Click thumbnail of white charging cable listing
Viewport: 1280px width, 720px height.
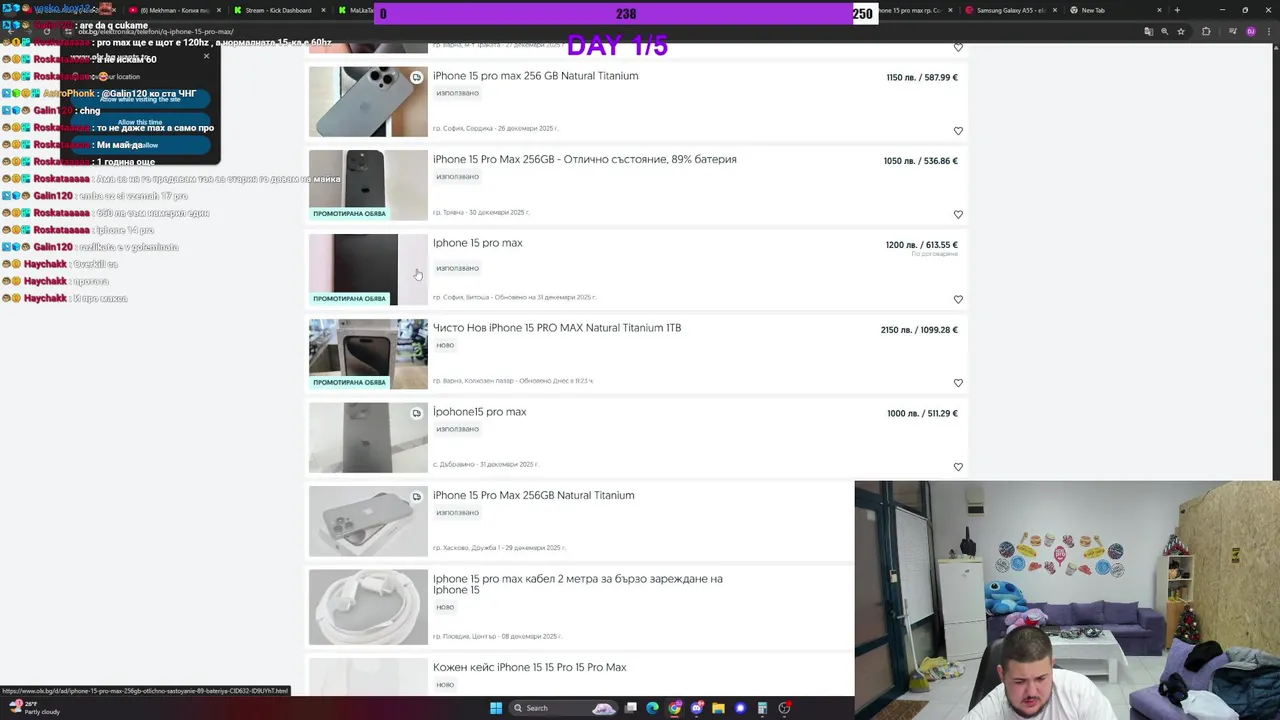368,607
